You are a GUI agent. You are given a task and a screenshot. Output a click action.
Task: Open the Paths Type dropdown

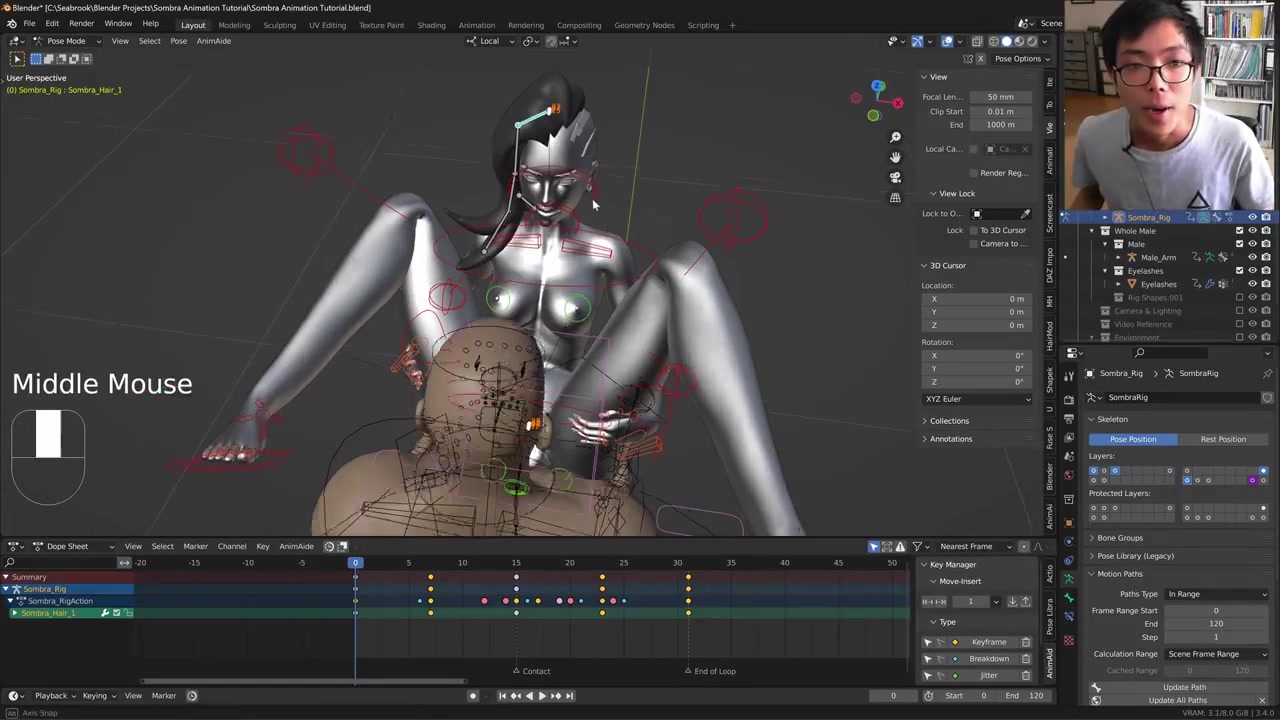[x=1216, y=594]
